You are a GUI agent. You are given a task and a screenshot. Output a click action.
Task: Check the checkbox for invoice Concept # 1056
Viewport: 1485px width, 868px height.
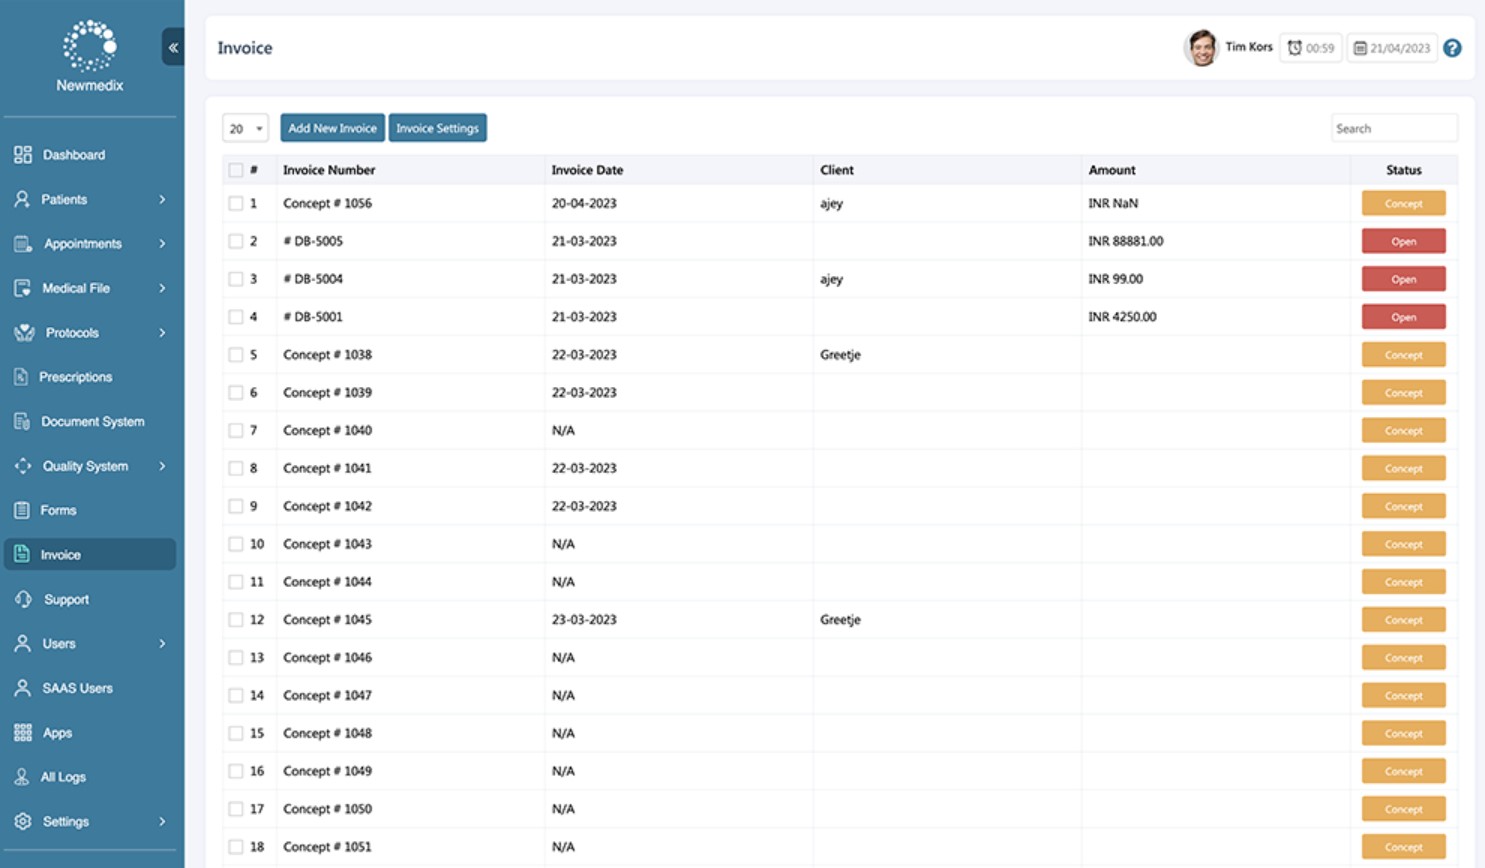click(235, 202)
